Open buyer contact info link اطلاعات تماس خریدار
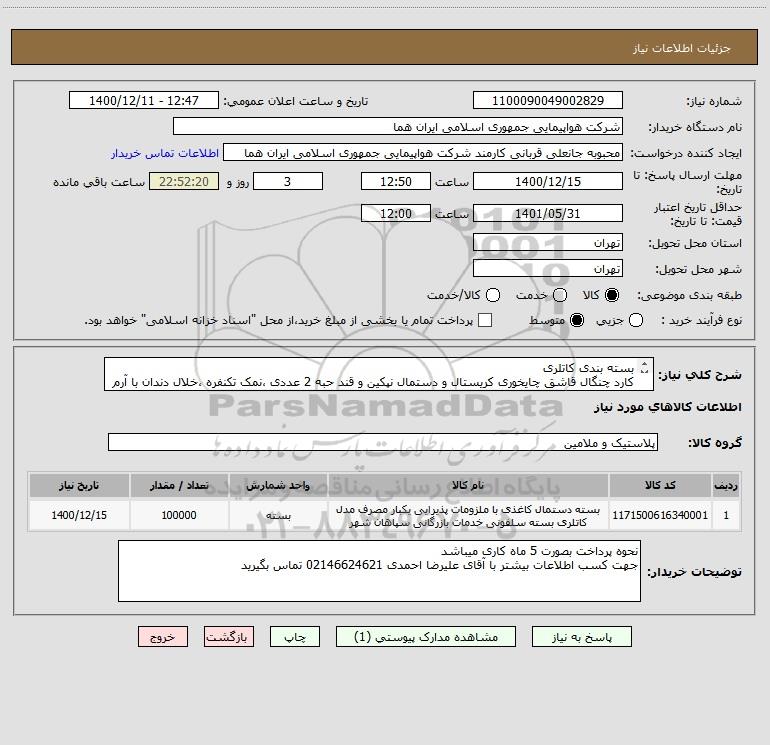 click(x=165, y=153)
